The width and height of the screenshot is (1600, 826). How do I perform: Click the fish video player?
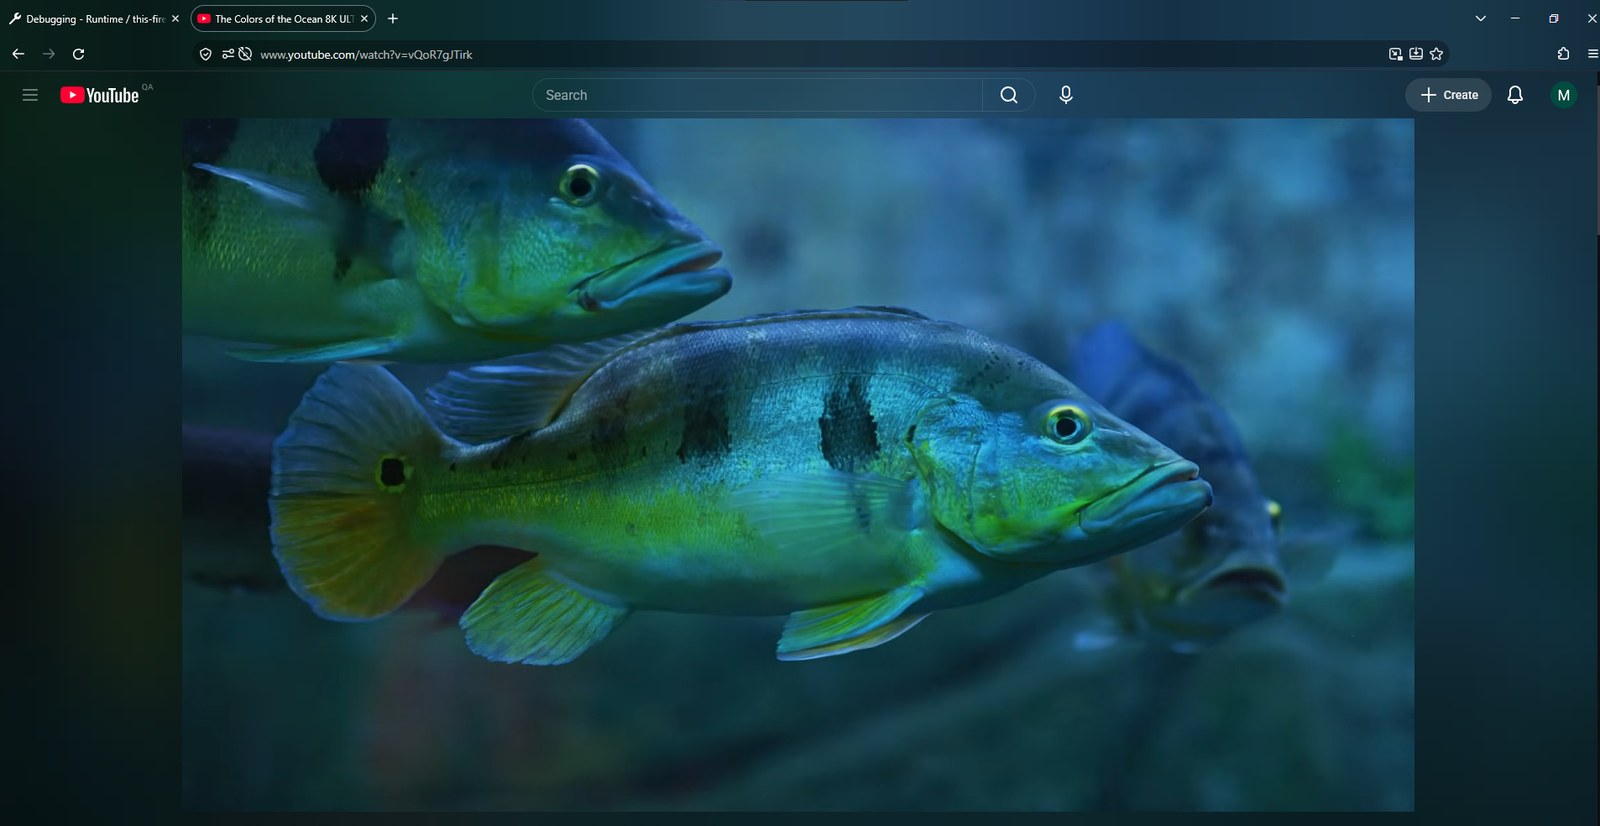coord(798,464)
